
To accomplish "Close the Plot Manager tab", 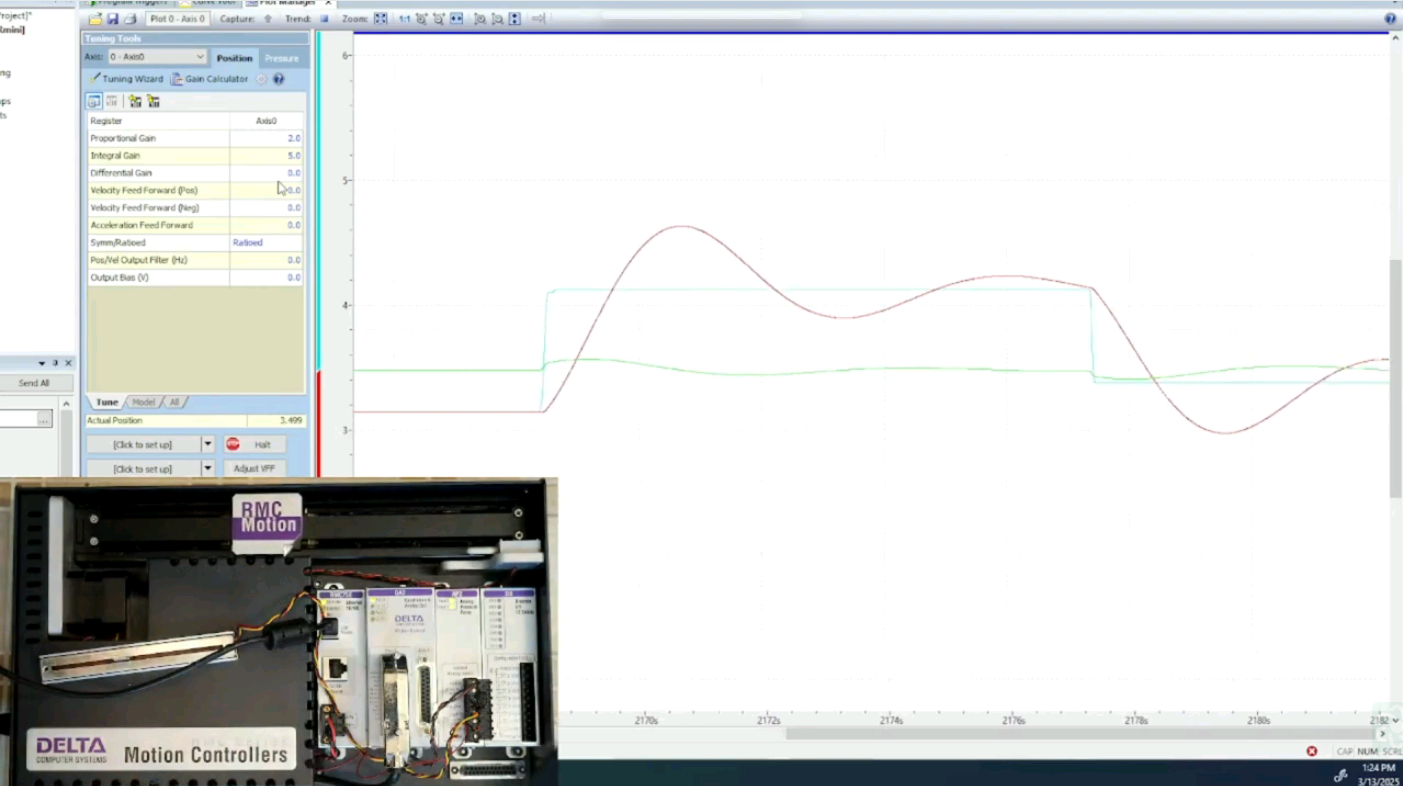I will coord(328,3).
